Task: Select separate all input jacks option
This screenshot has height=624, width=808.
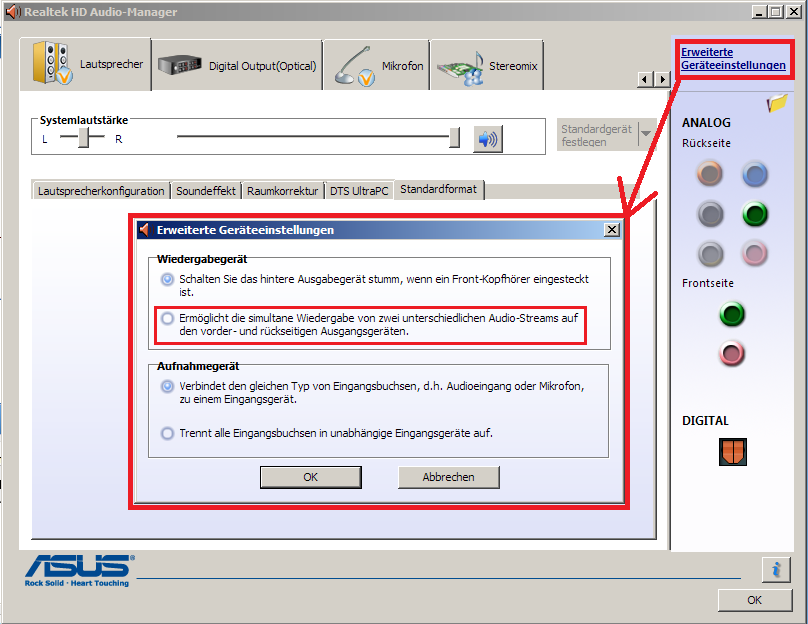Action: pyautogui.click(x=167, y=433)
